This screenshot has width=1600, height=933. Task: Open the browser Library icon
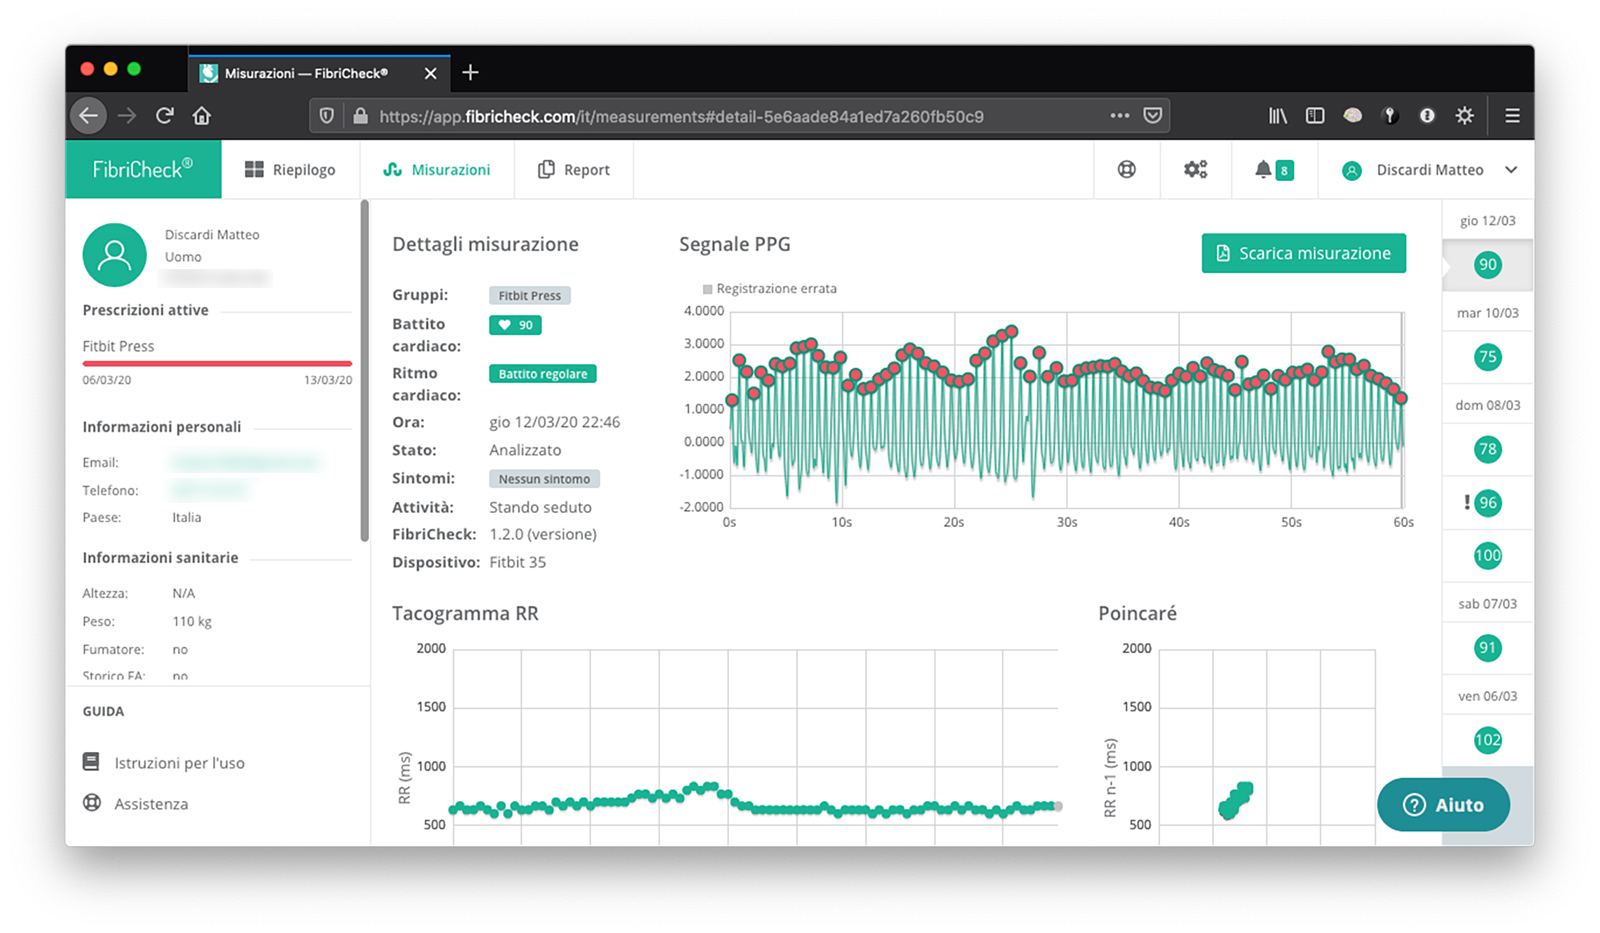click(x=1278, y=116)
